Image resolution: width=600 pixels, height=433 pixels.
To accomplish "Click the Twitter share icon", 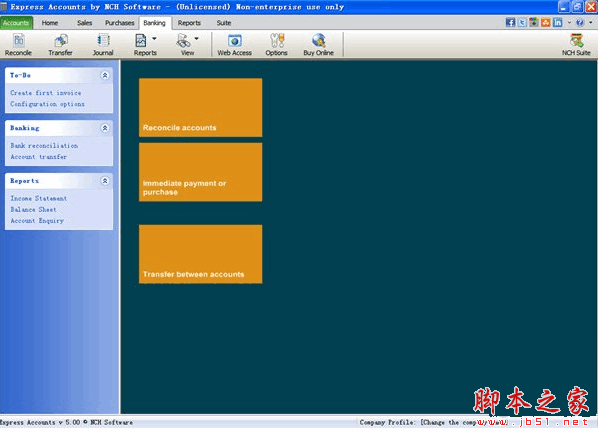I will [522, 23].
